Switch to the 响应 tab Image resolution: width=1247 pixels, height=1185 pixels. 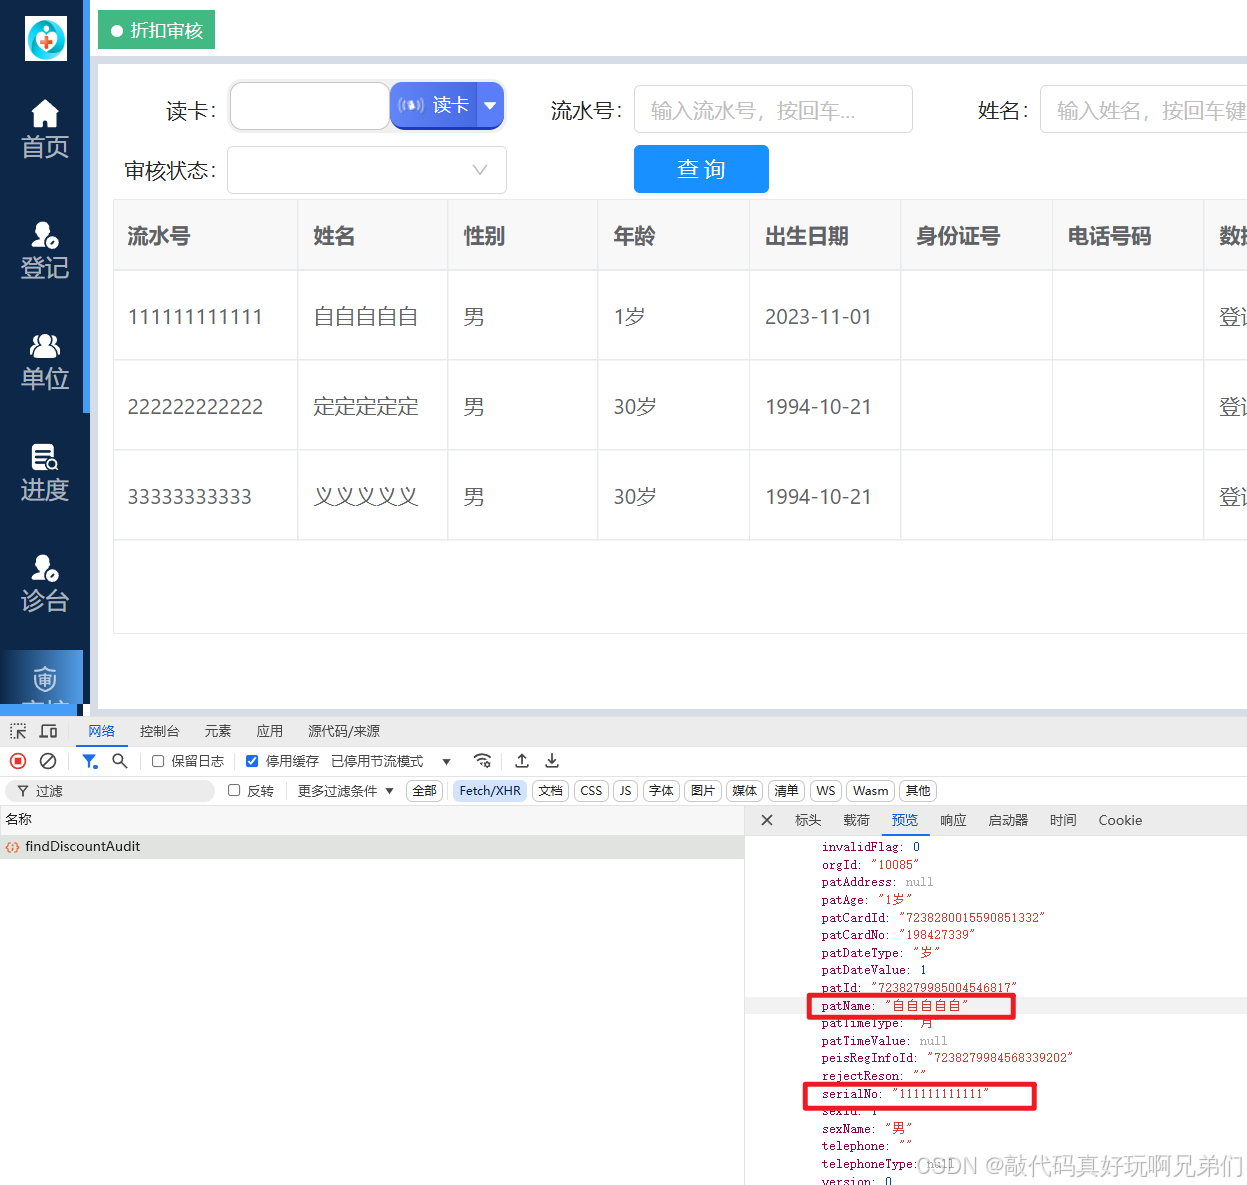pyautogui.click(x=952, y=820)
